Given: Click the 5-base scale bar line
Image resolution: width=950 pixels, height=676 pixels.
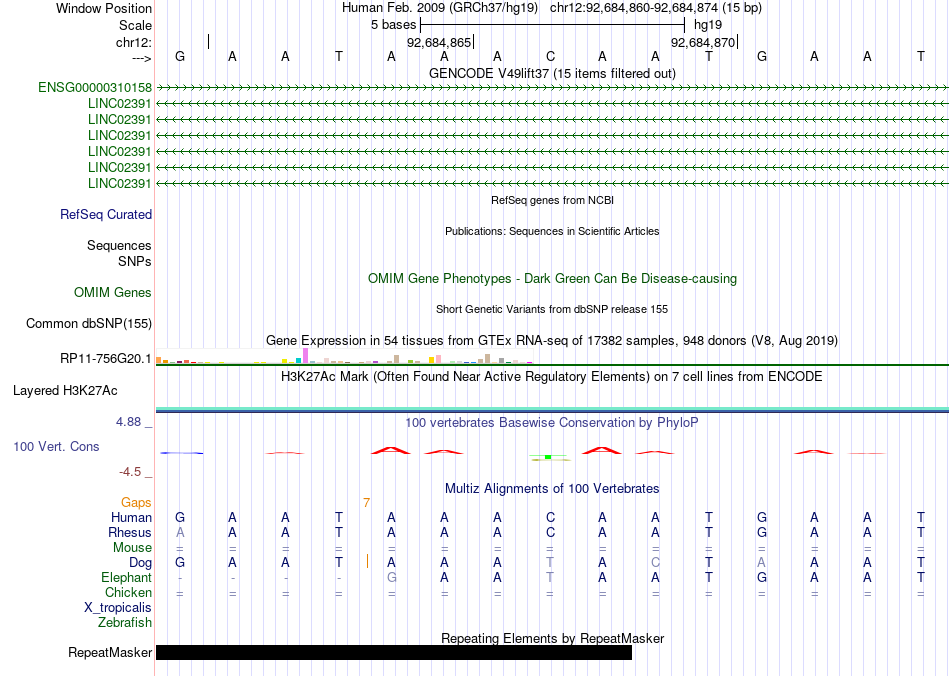Looking at the screenshot, I should pyautogui.click(x=553, y=25).
